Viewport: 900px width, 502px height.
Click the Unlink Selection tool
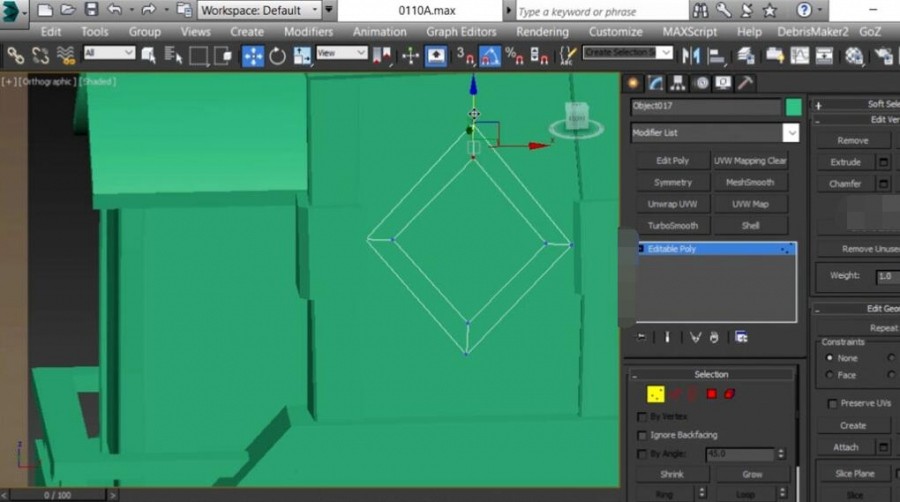click(41, 56)
